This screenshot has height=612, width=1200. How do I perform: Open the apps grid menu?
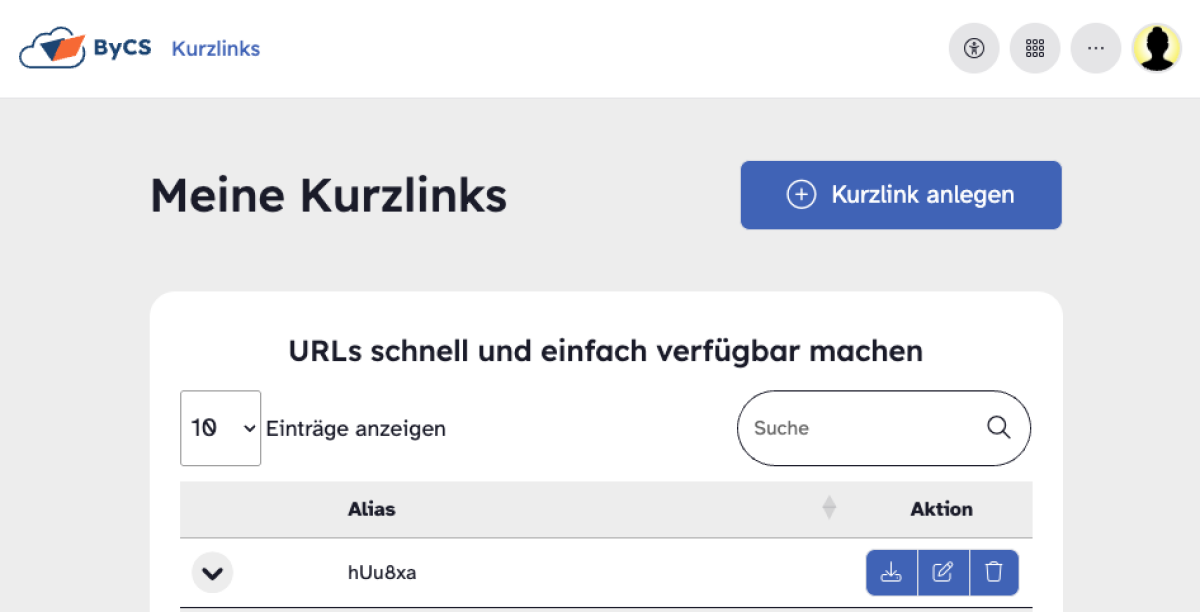[x=1035, y=48]
